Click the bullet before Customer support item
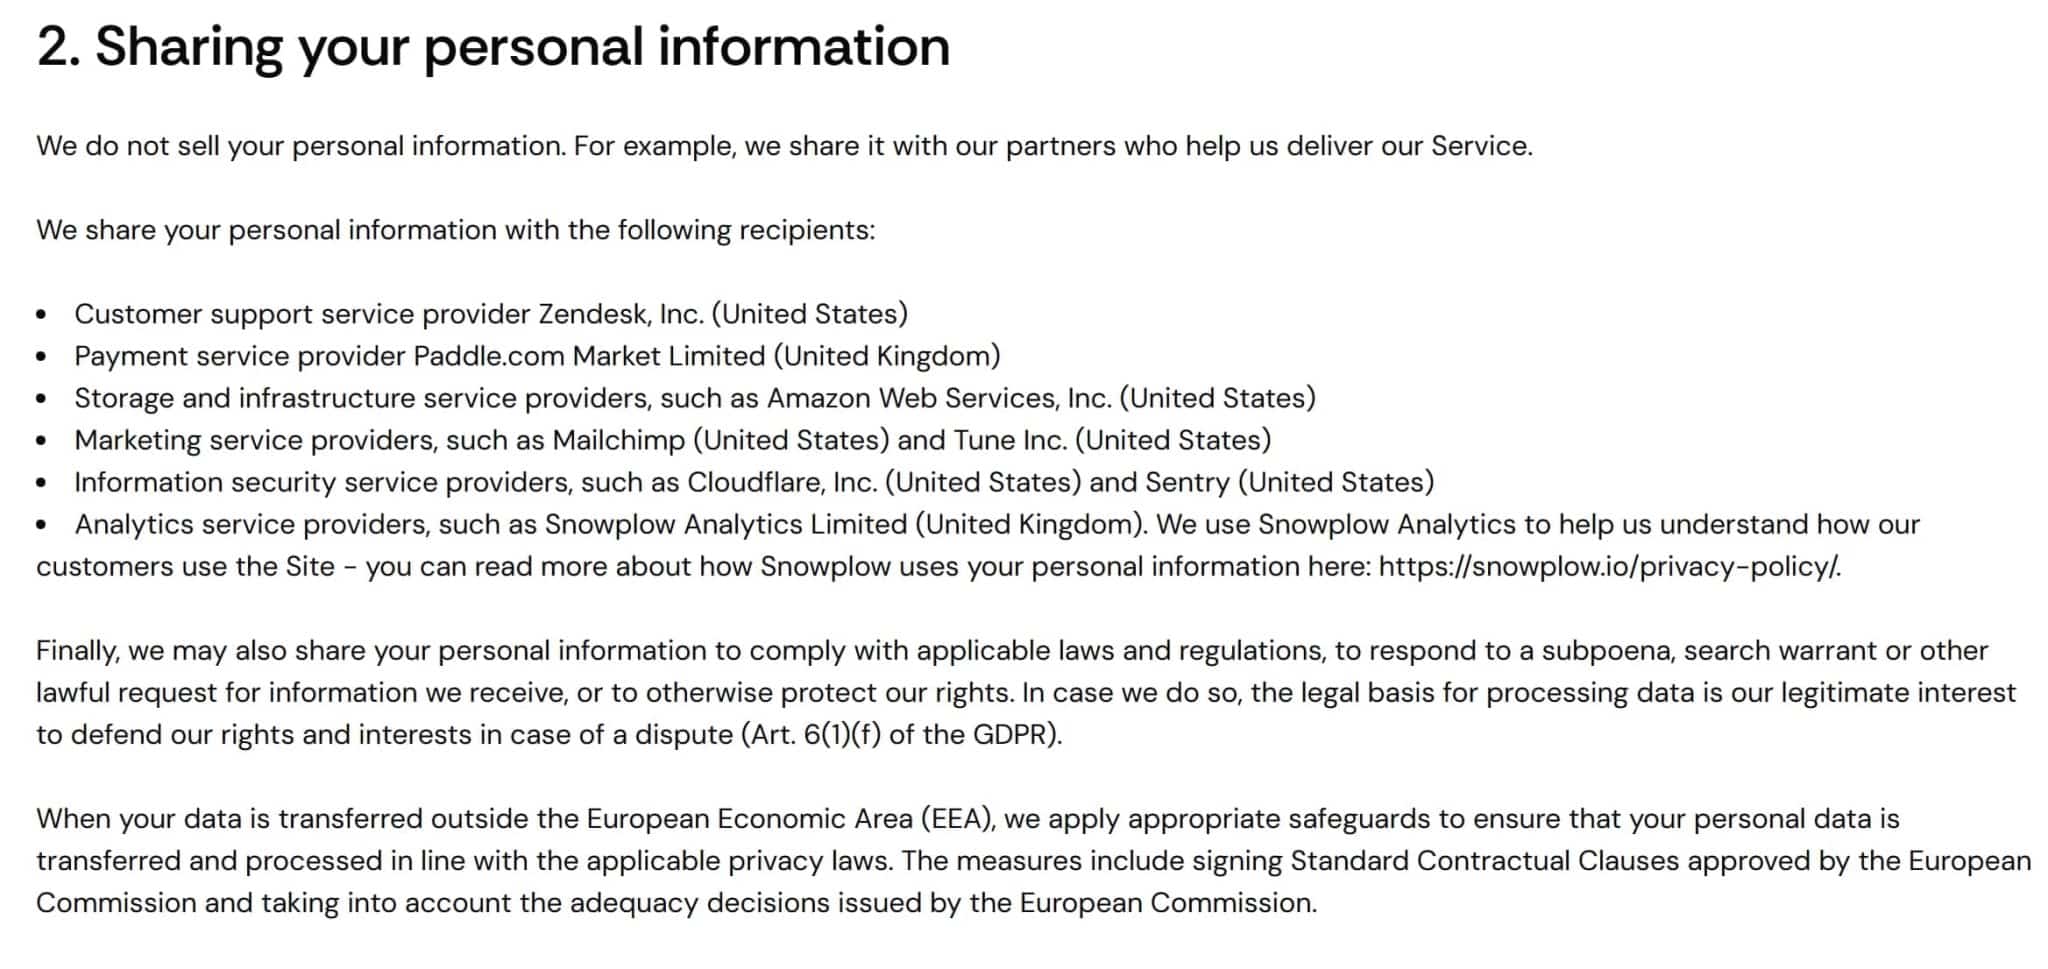The image size is (2048, 969). pos(41,315)
